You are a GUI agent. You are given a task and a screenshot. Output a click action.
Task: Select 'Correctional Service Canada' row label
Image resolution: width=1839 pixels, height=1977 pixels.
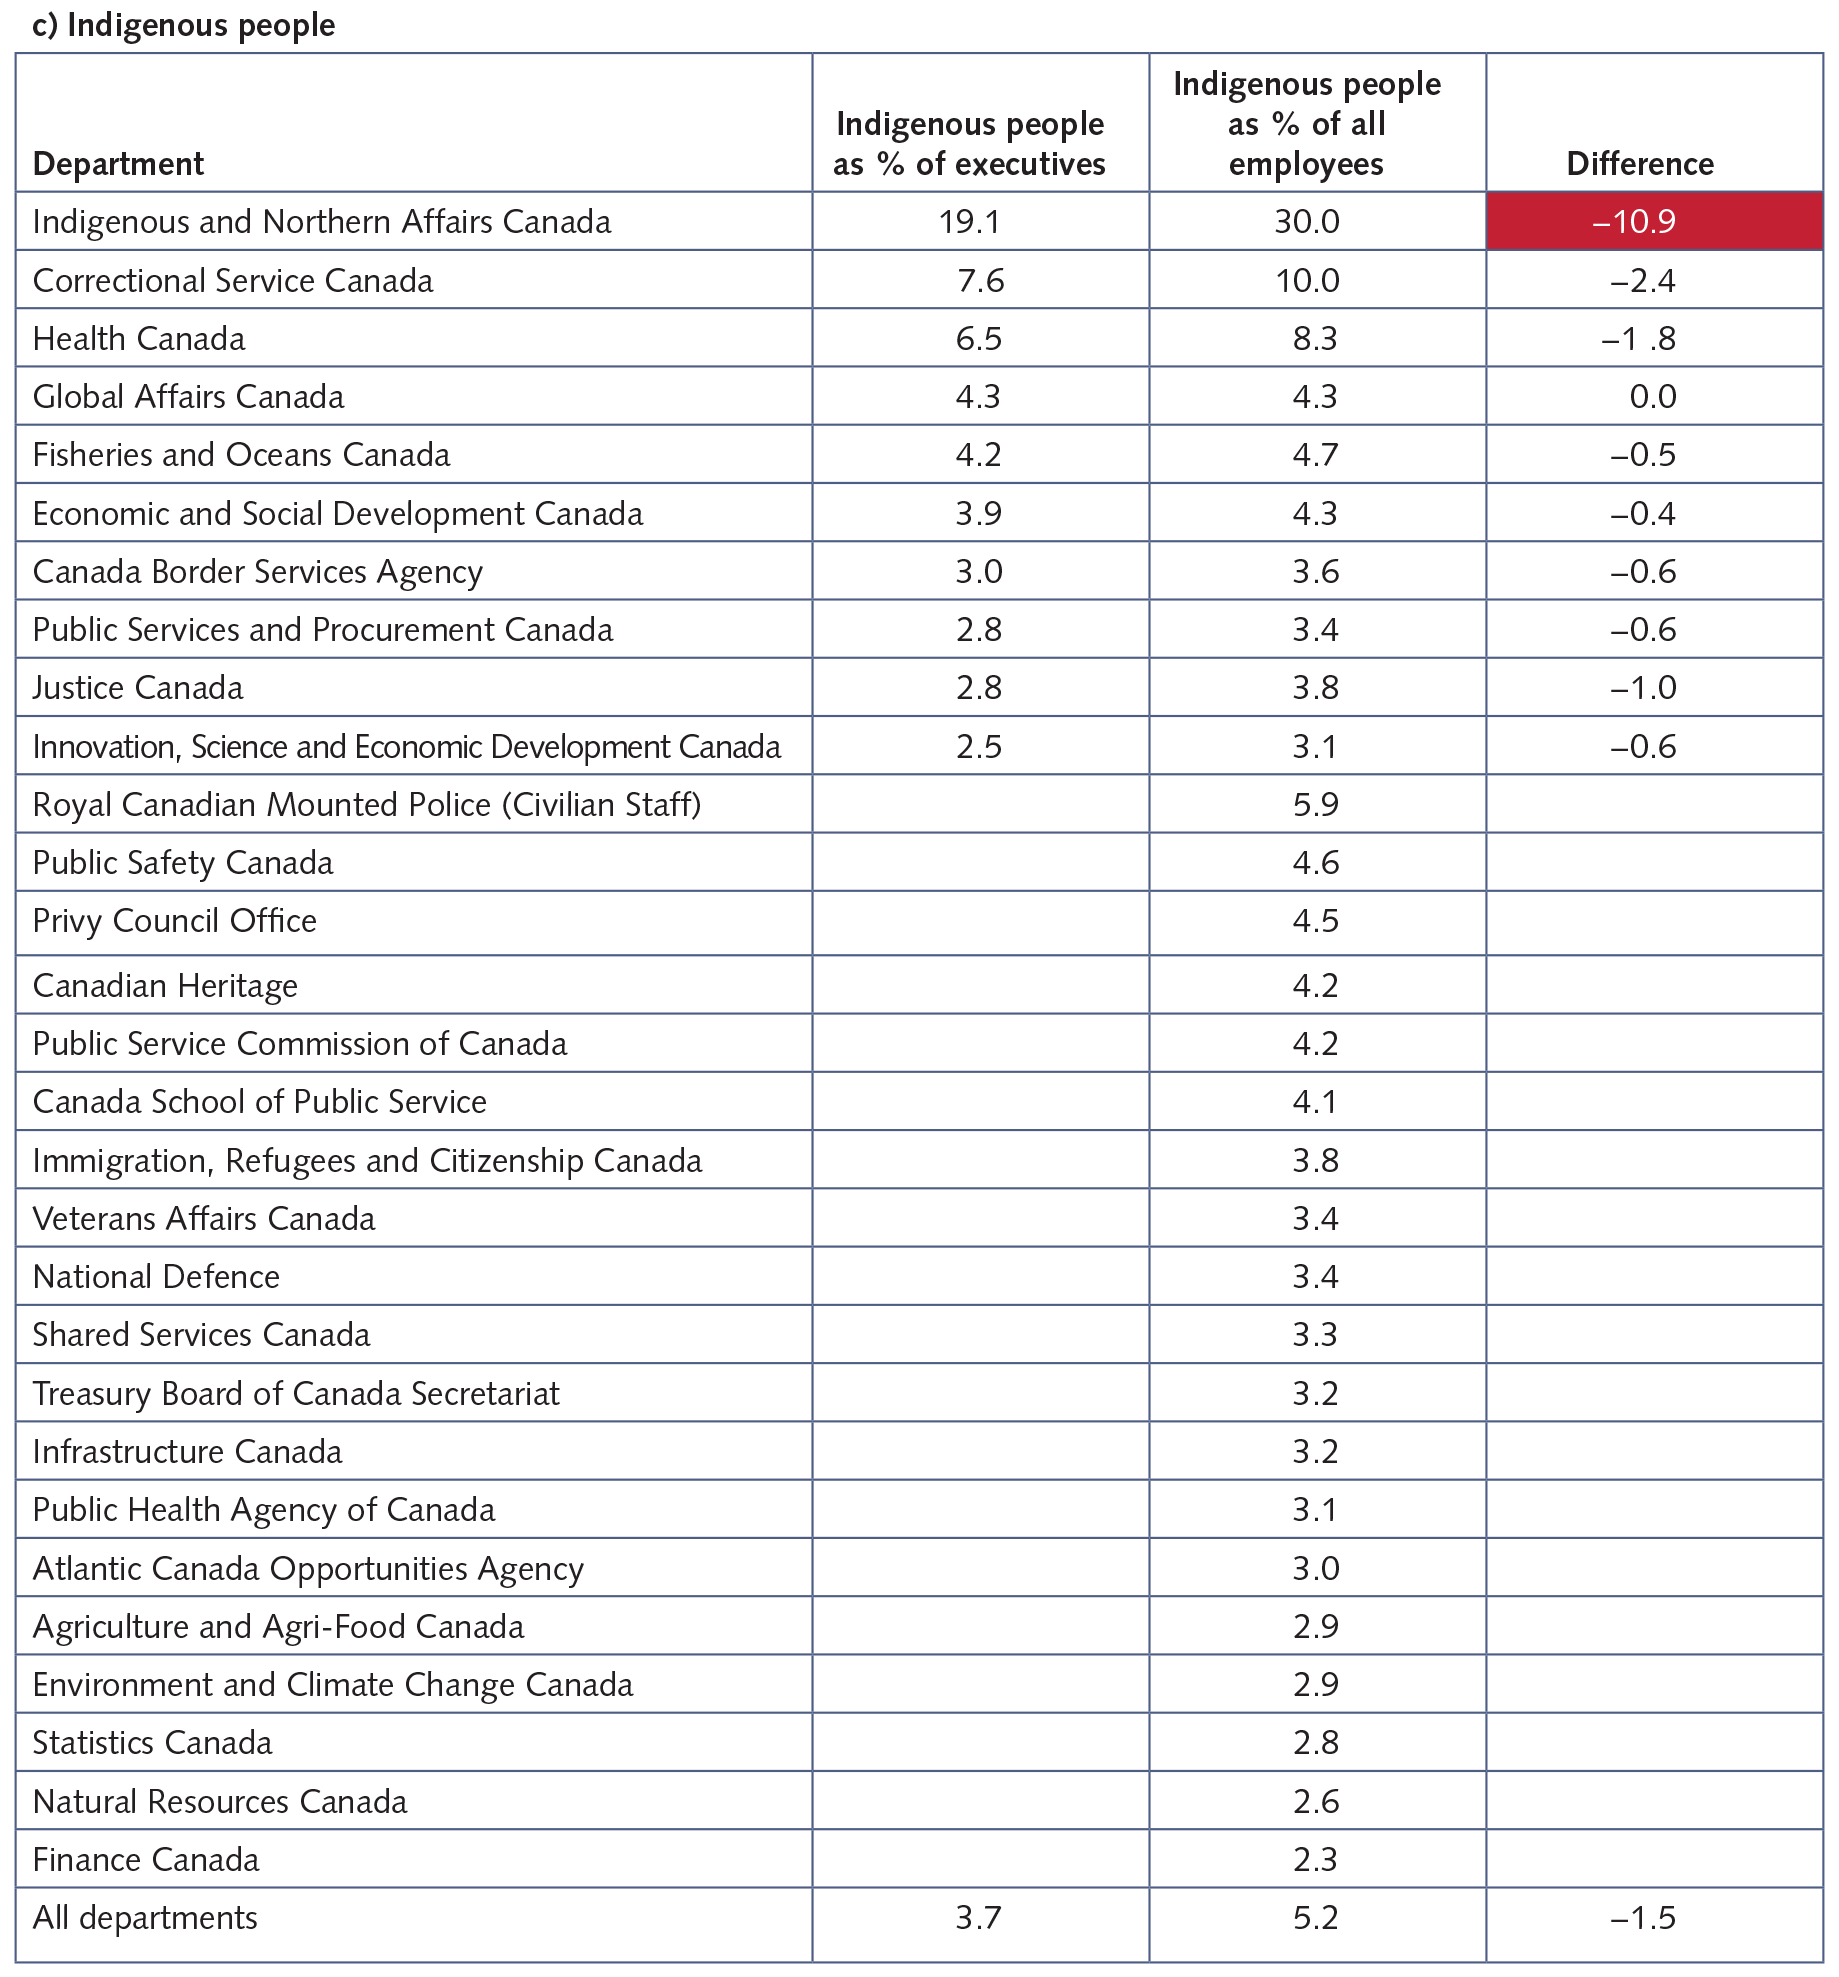coord(233,280)
